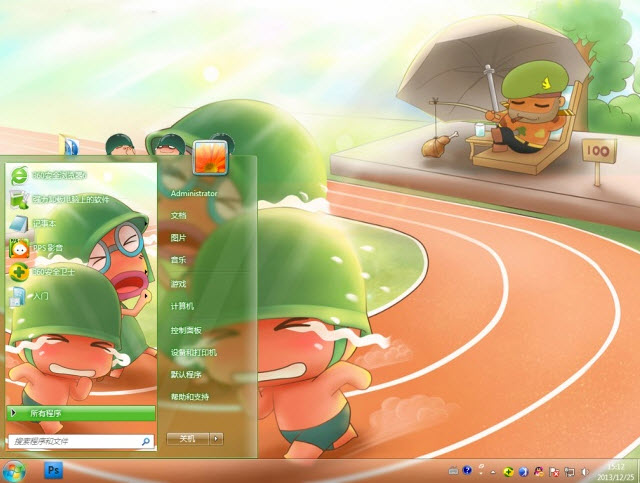Open Action Center flag tray icon
The image size is (640, 483).
(554, 472)
